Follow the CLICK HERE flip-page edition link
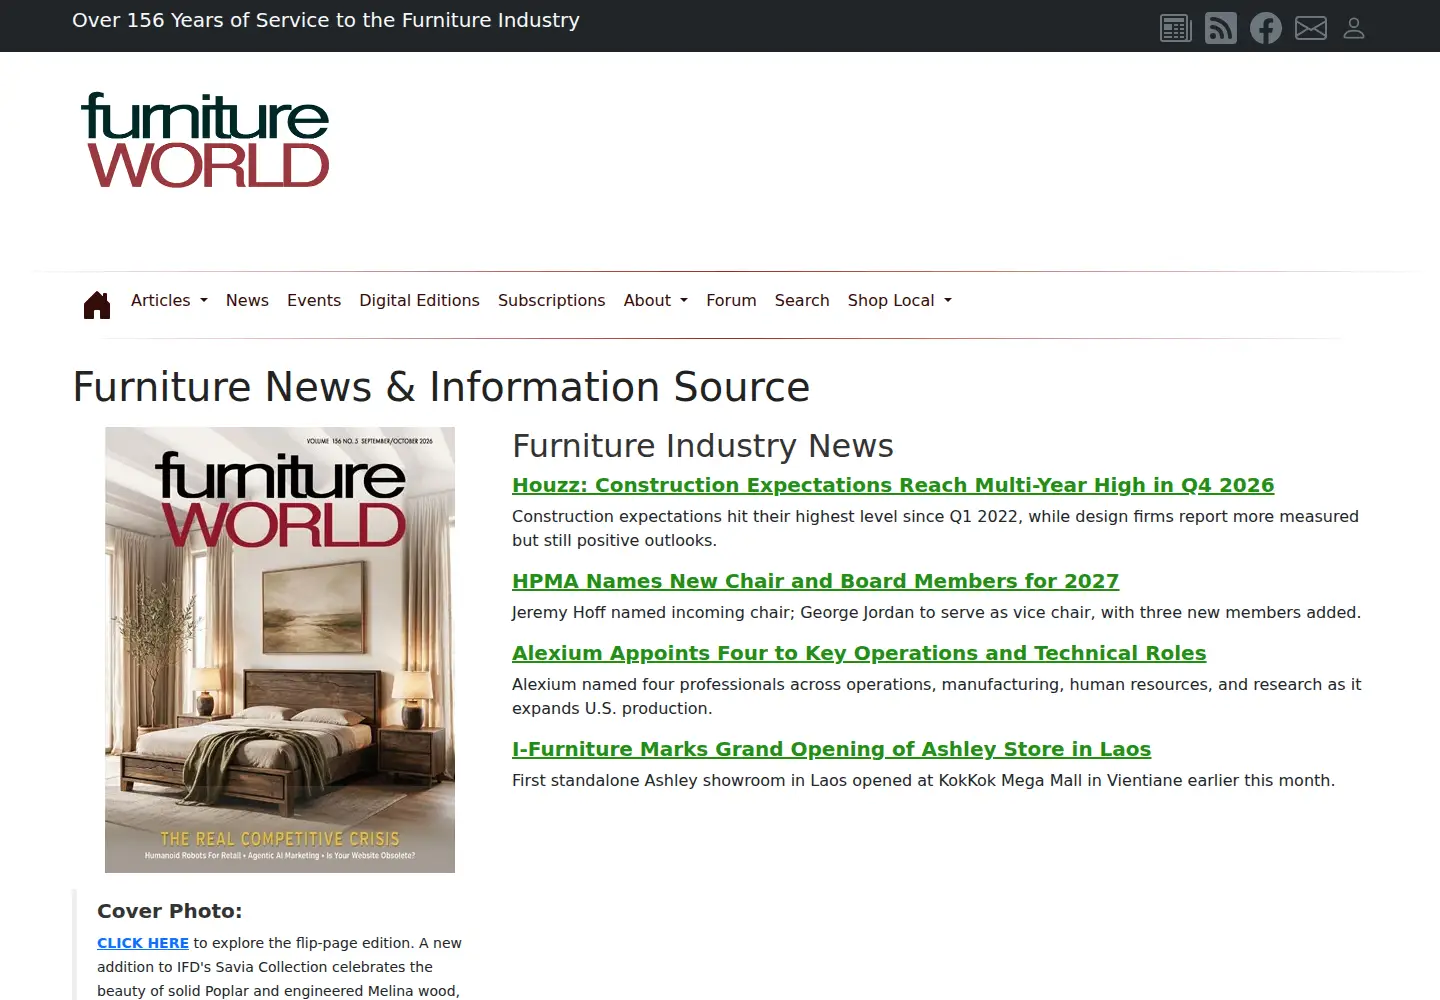The height and width of the screenshot is (1000, 1440). [143, 943]
